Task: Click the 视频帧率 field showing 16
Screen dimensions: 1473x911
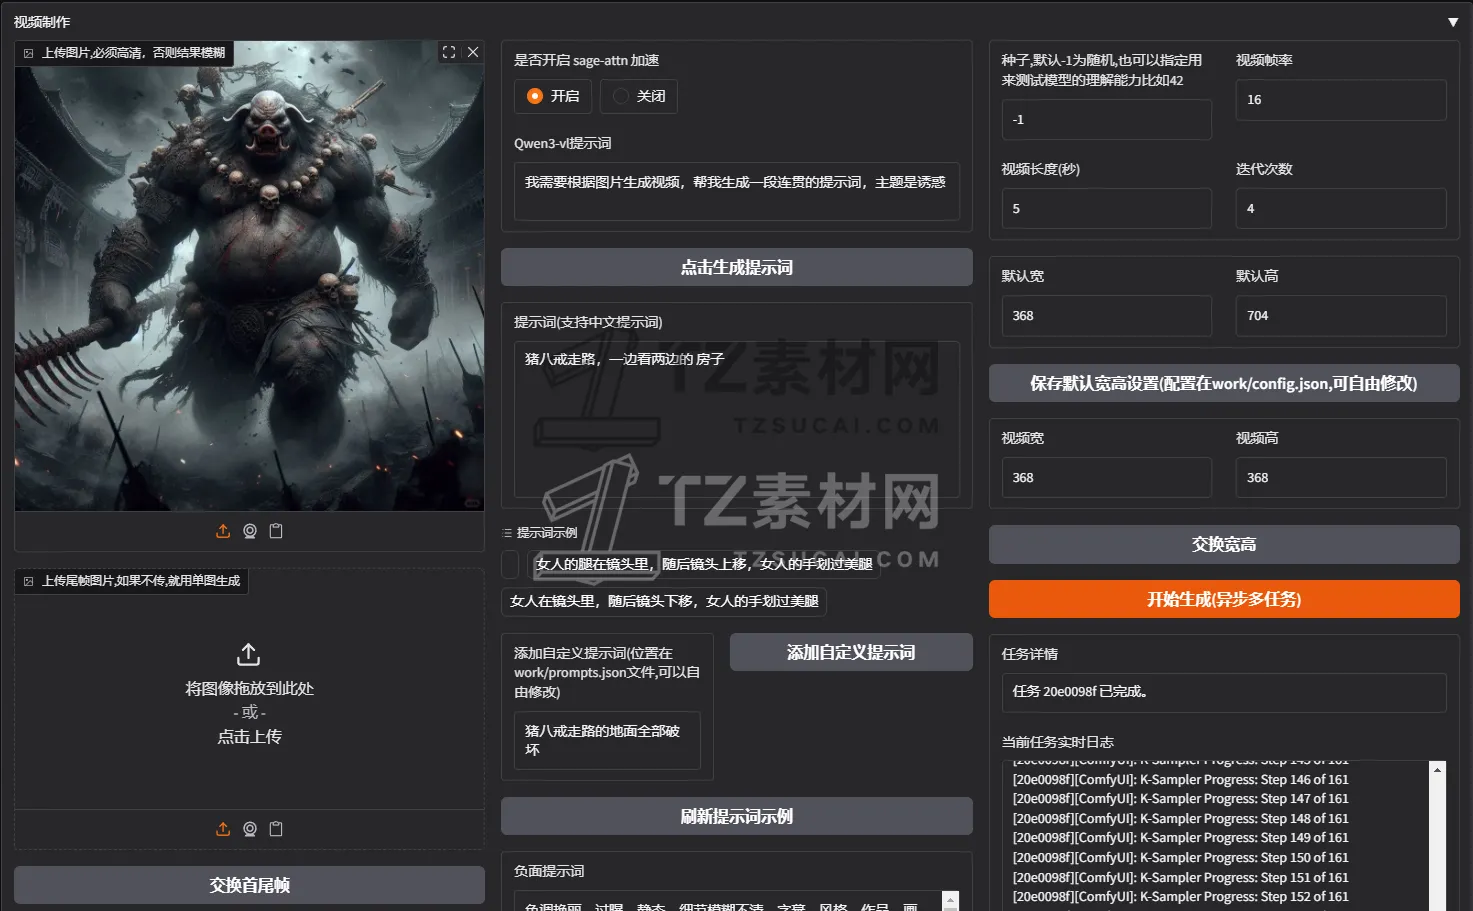Action: tap(1341, 100)
